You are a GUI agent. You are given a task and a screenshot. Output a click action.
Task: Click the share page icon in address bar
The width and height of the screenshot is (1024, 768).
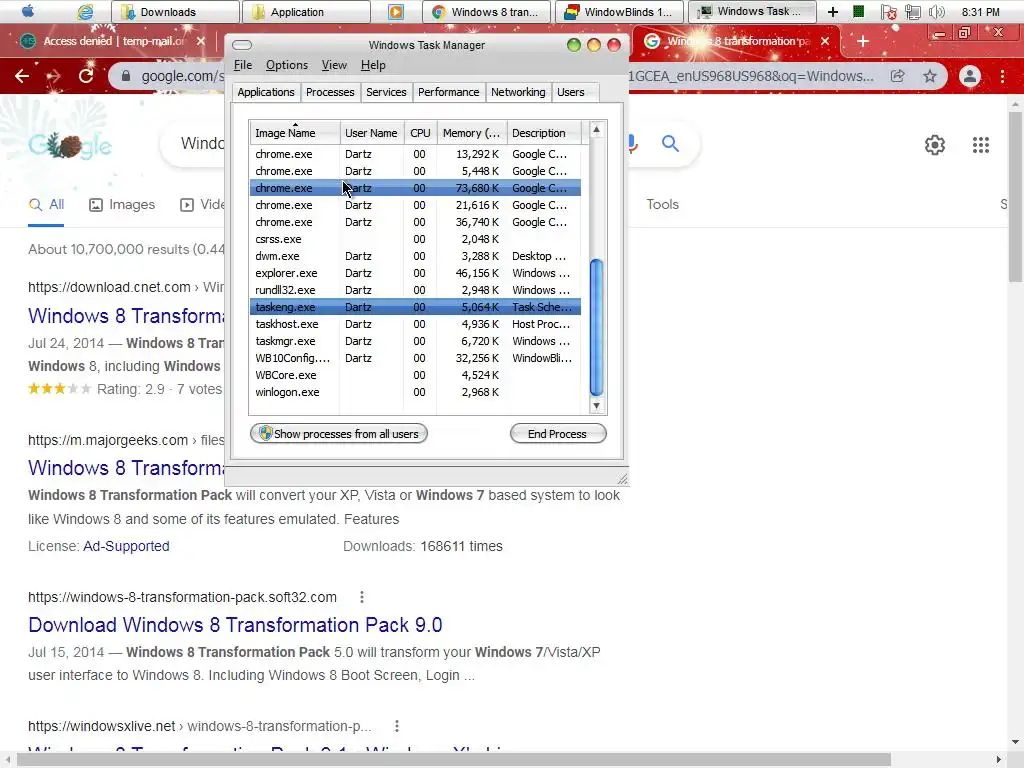(x=898, y=76)
